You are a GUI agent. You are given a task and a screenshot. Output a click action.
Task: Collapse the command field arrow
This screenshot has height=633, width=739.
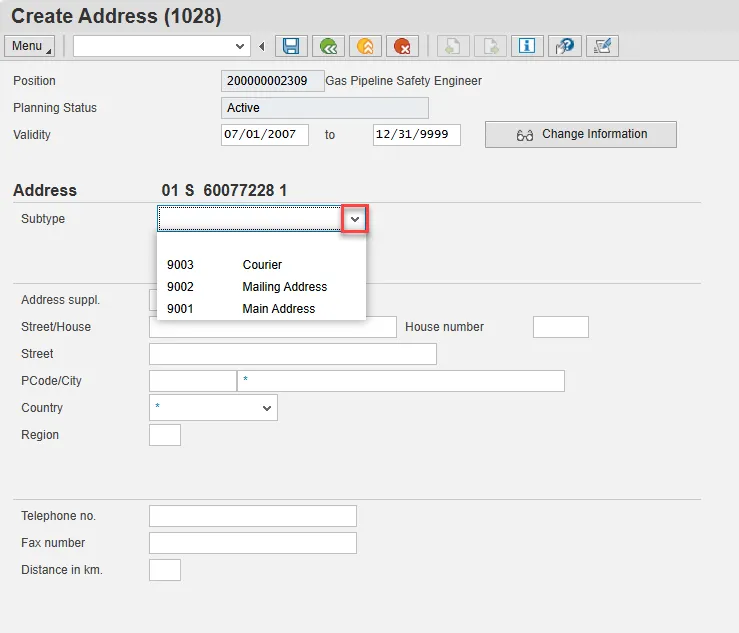pos(262,46)
